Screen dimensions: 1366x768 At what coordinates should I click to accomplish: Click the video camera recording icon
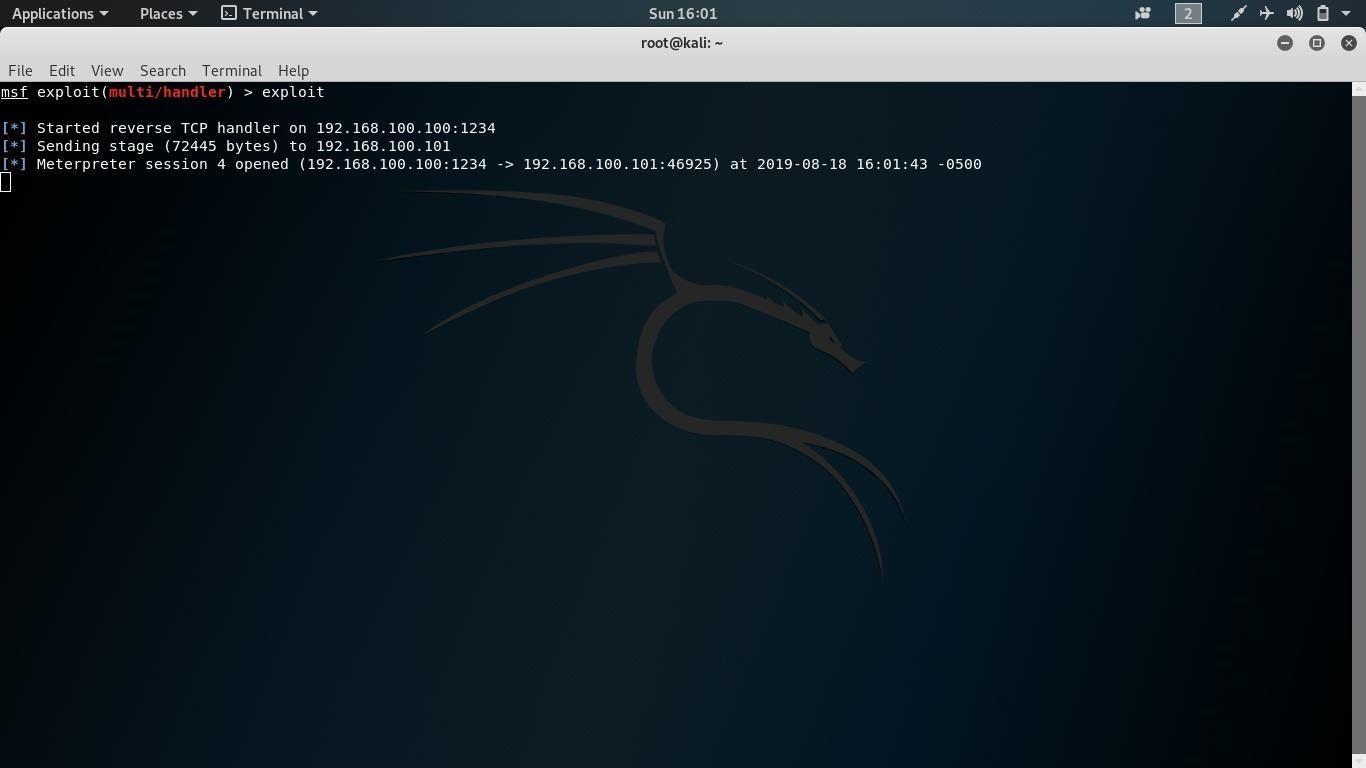coord(1142,13)
